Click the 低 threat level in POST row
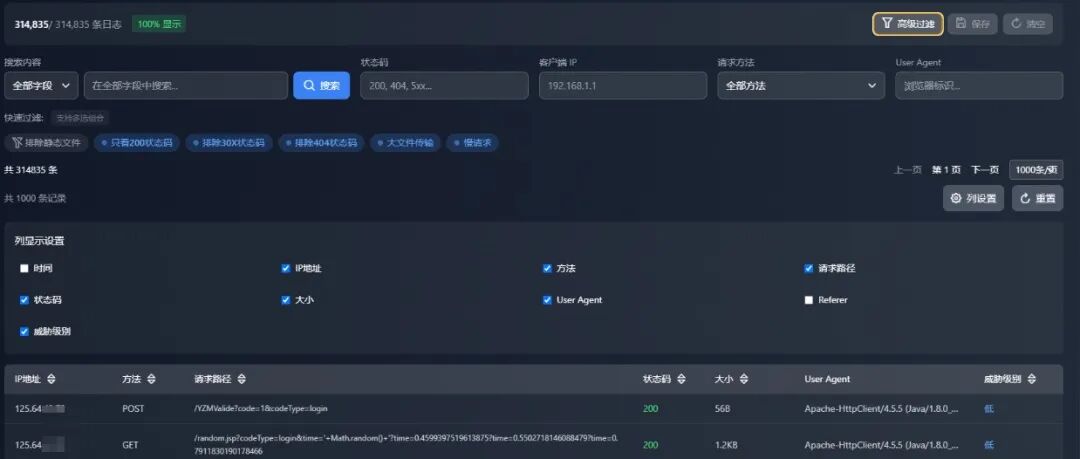 [x=989, y=409]
